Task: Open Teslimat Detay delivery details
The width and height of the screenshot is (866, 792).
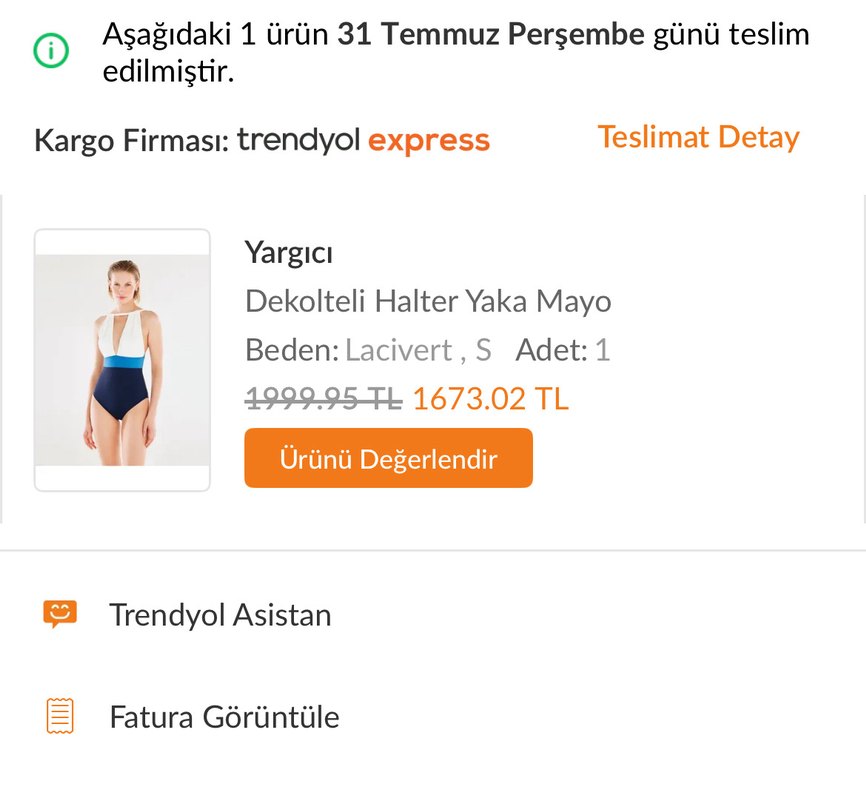Action: click(x=698, y=137)
